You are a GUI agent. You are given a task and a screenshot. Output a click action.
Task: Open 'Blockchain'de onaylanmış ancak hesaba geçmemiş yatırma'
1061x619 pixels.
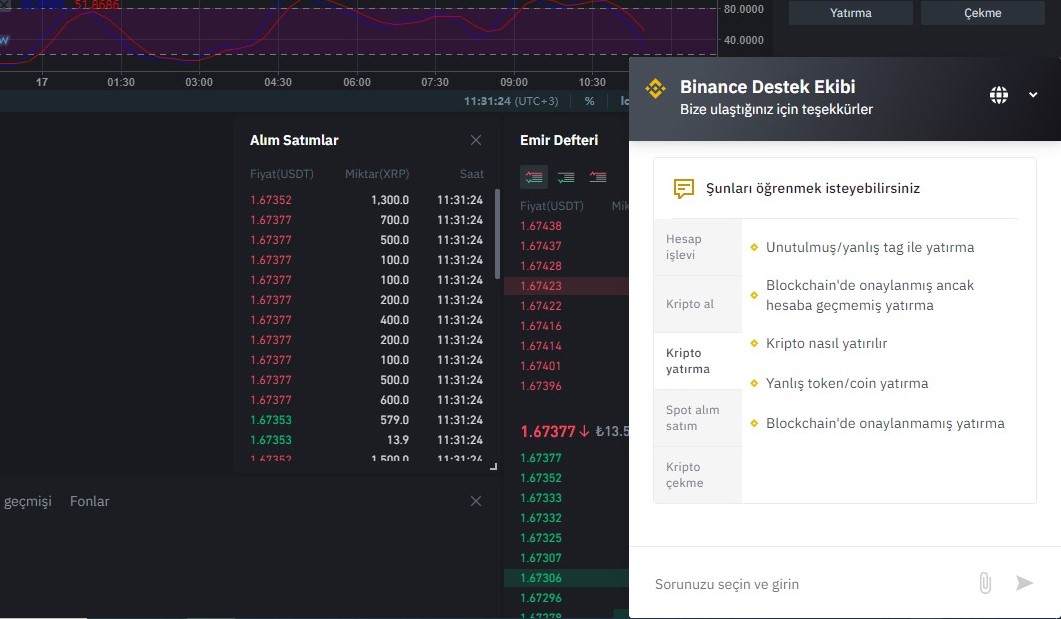tap(870, 295)
